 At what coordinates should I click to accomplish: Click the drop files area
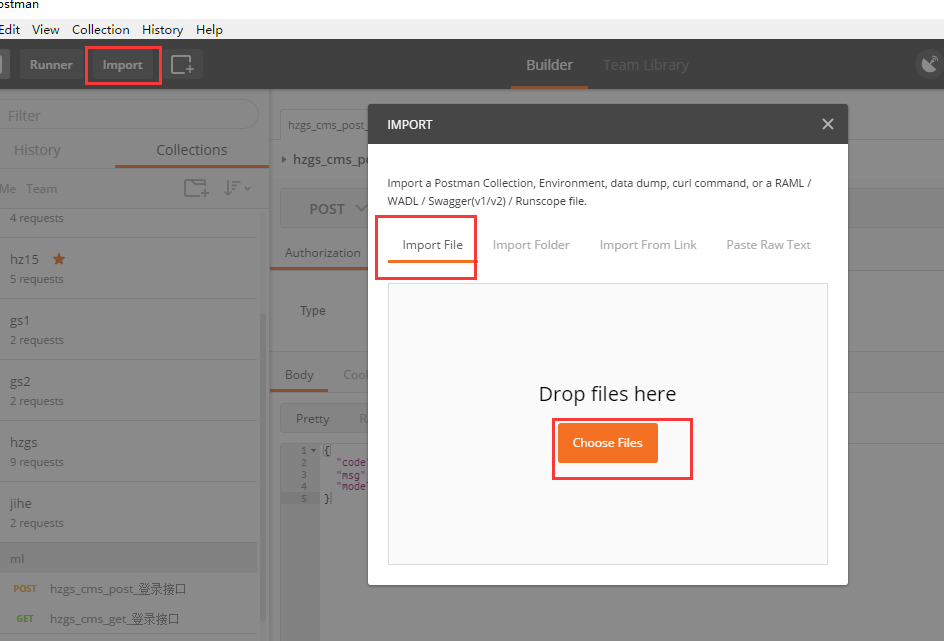(x=607, y=424)
